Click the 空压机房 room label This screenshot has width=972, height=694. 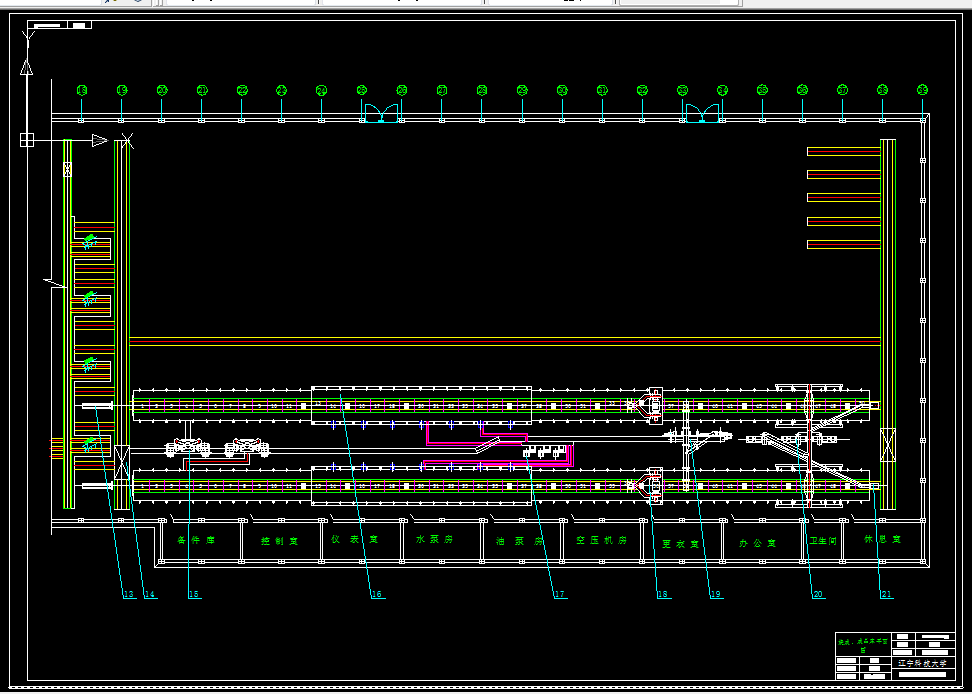601,540
